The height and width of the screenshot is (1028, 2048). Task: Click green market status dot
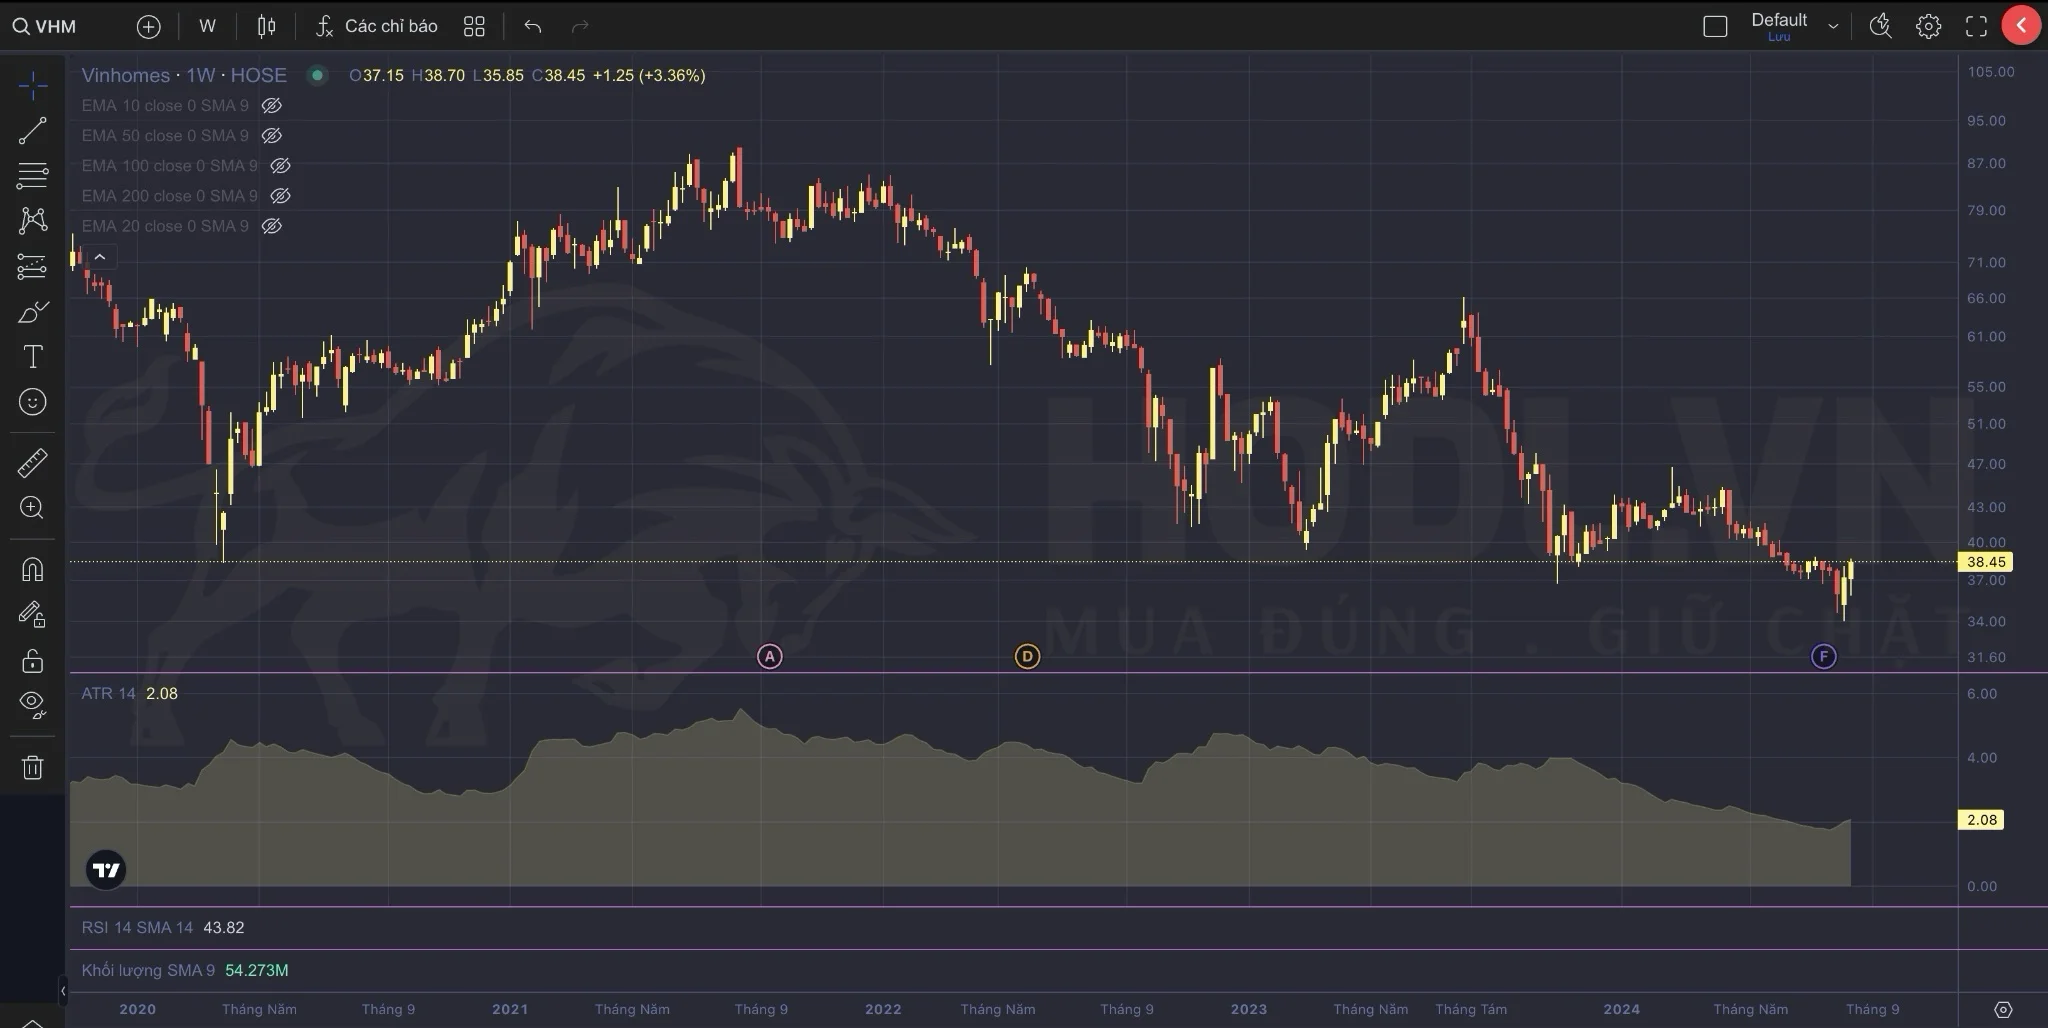317,74
